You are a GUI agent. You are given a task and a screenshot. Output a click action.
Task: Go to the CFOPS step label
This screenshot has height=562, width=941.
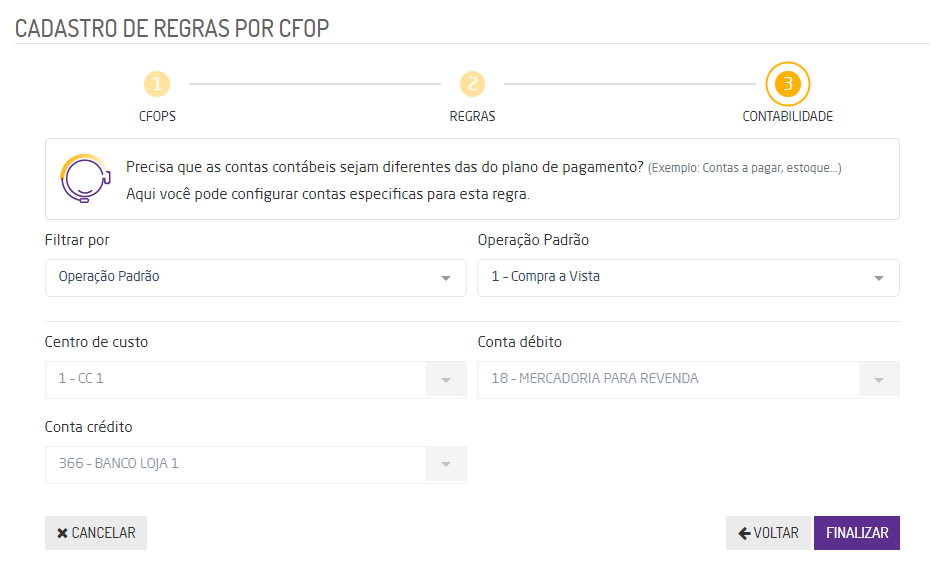point(157,116)
